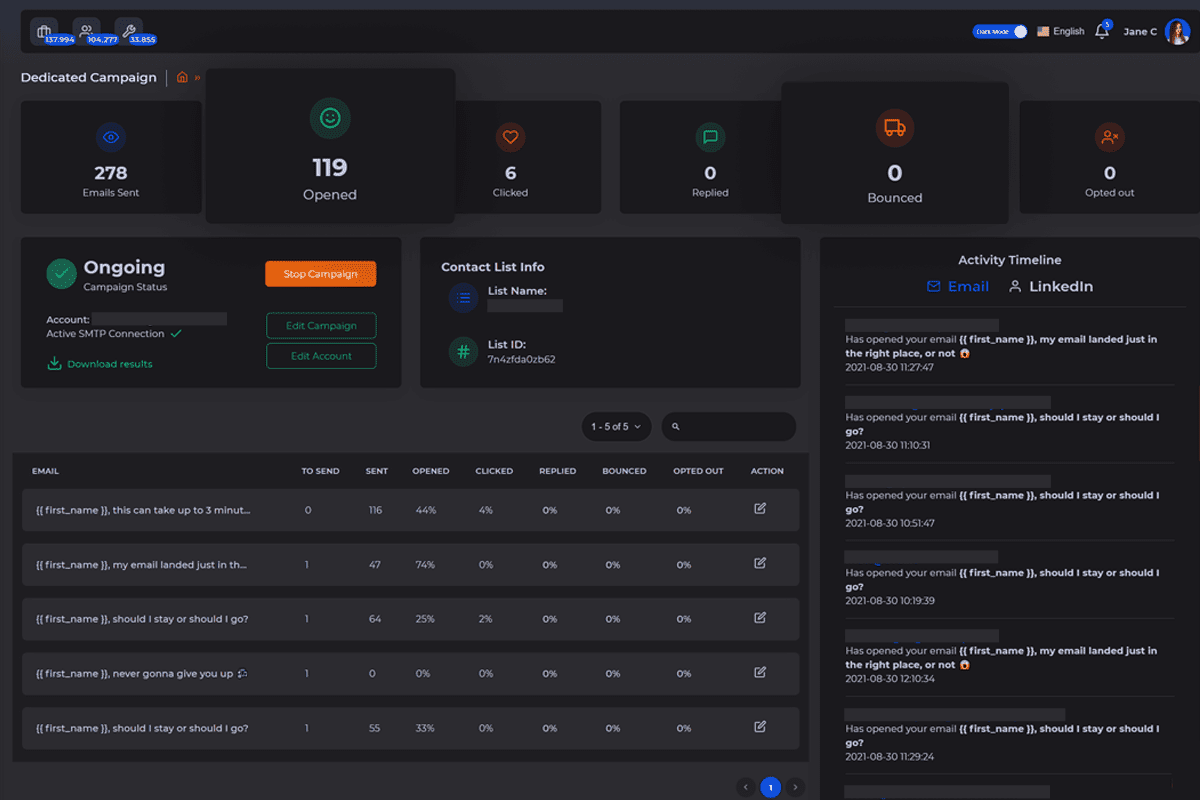
Task: Click edit icon for 'this can take up to 3 minut...' row
Action: point(760,509)
